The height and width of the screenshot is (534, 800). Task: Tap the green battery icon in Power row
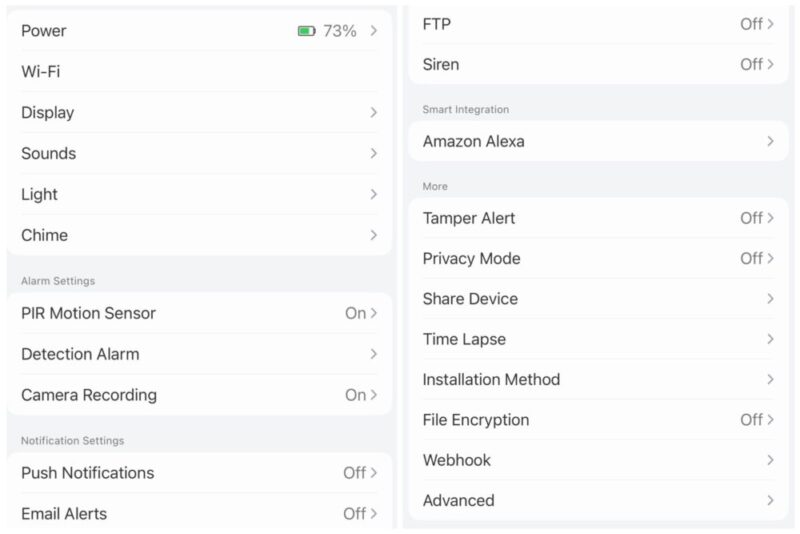click(x=307, y=31)
